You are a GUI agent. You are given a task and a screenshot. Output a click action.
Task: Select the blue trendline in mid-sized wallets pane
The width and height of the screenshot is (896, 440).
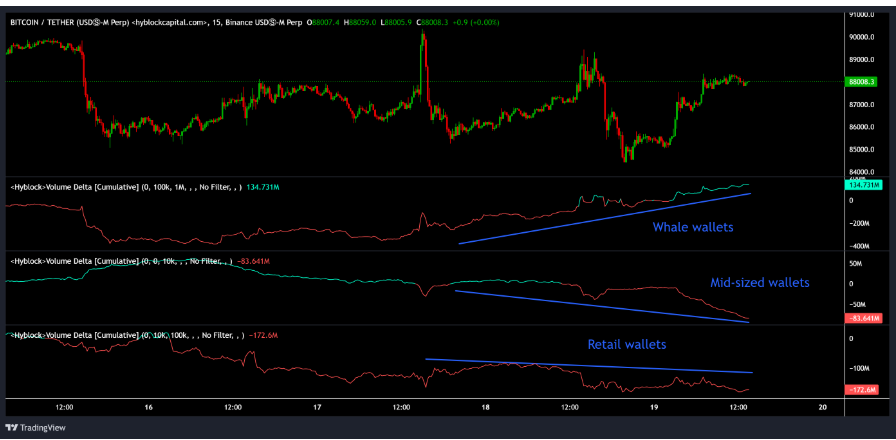click(x=600, y=305)
